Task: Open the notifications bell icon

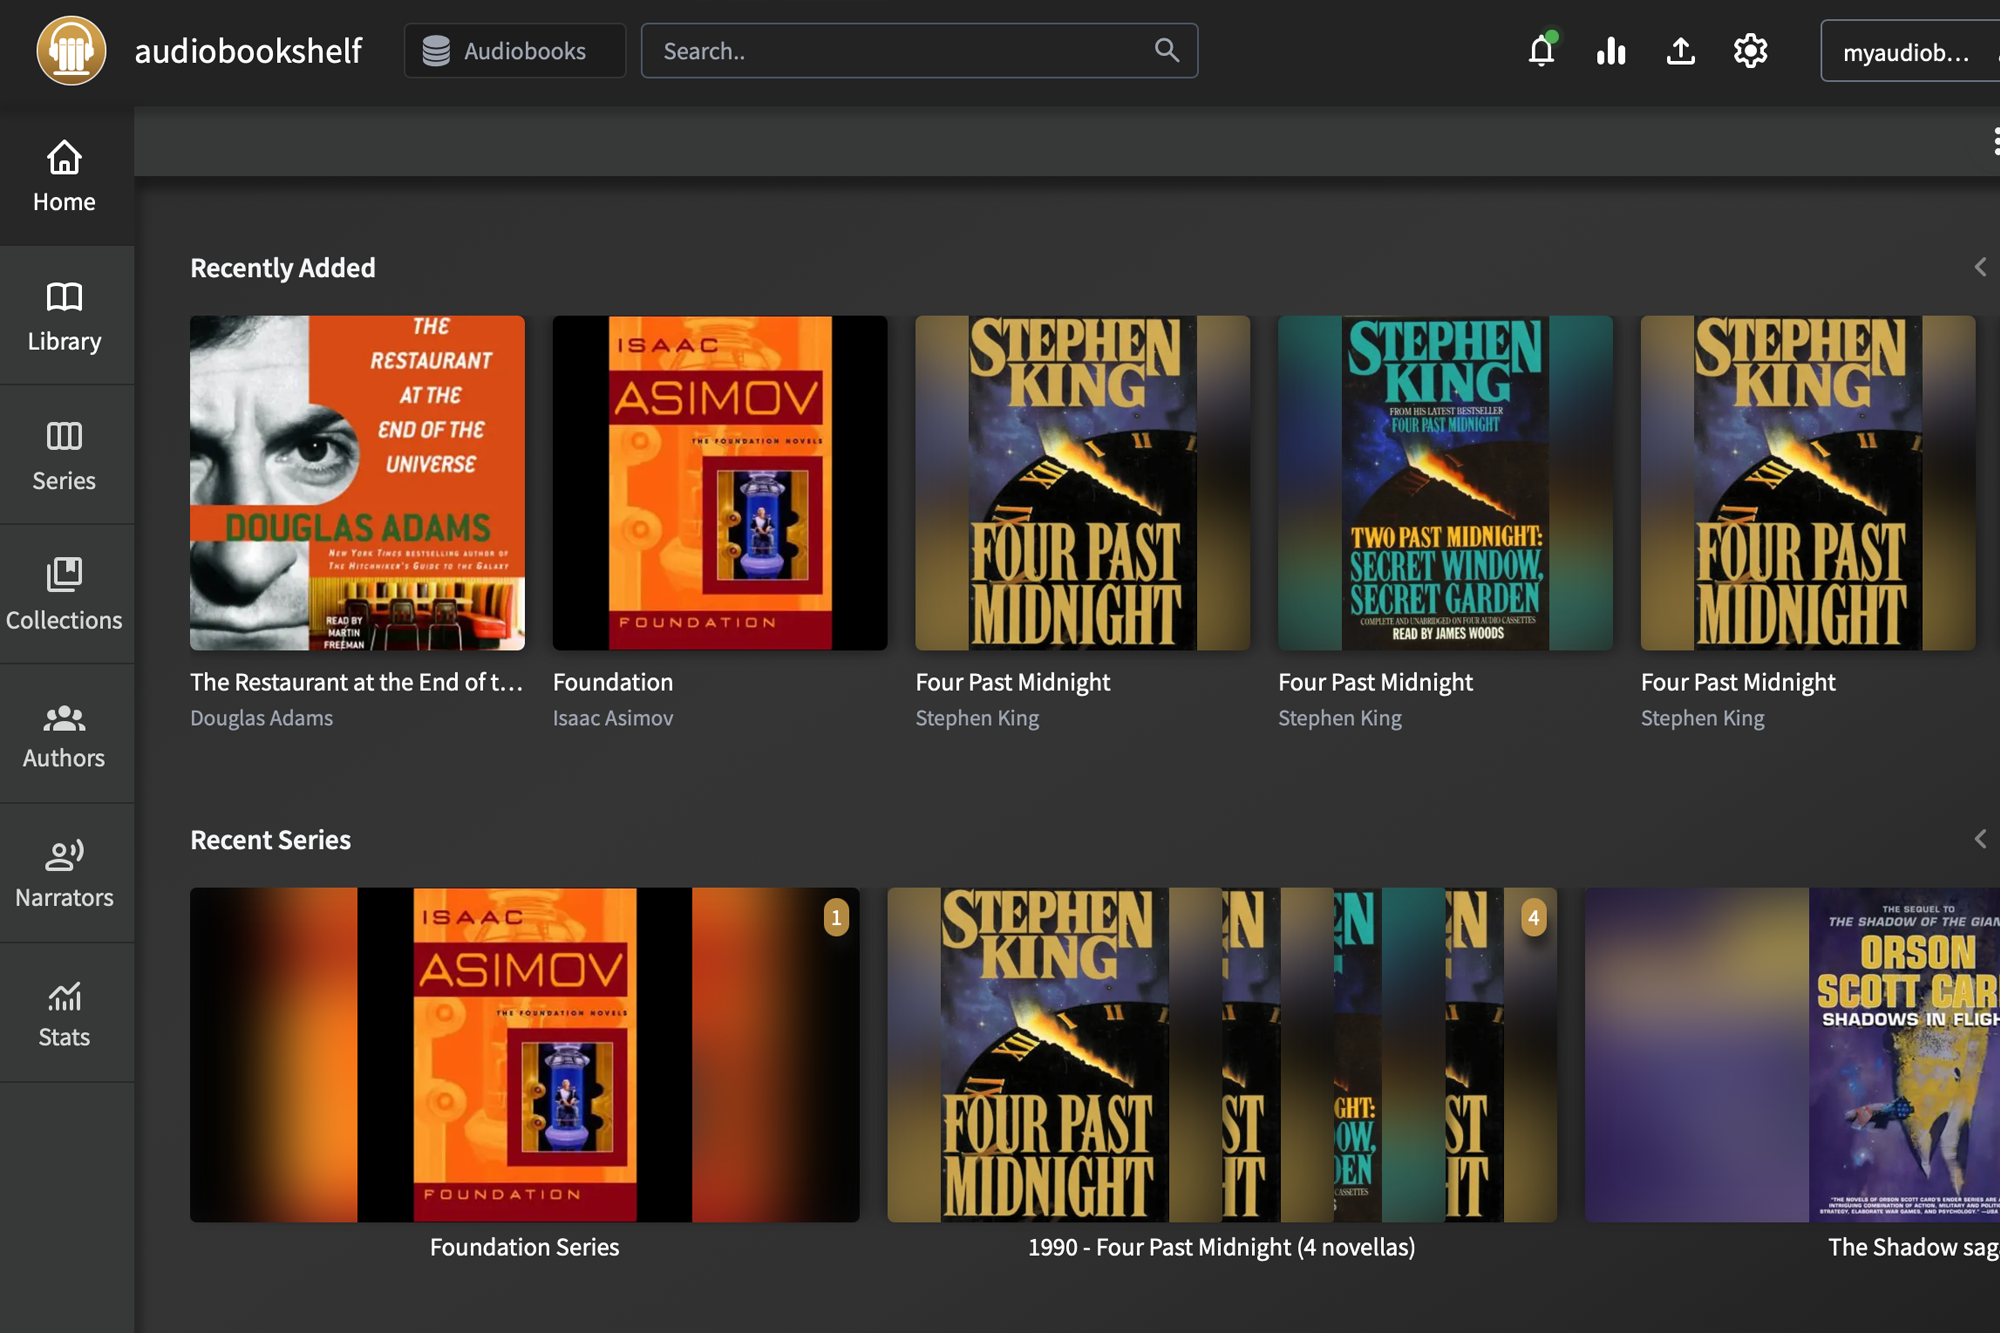Action: 1541,51
